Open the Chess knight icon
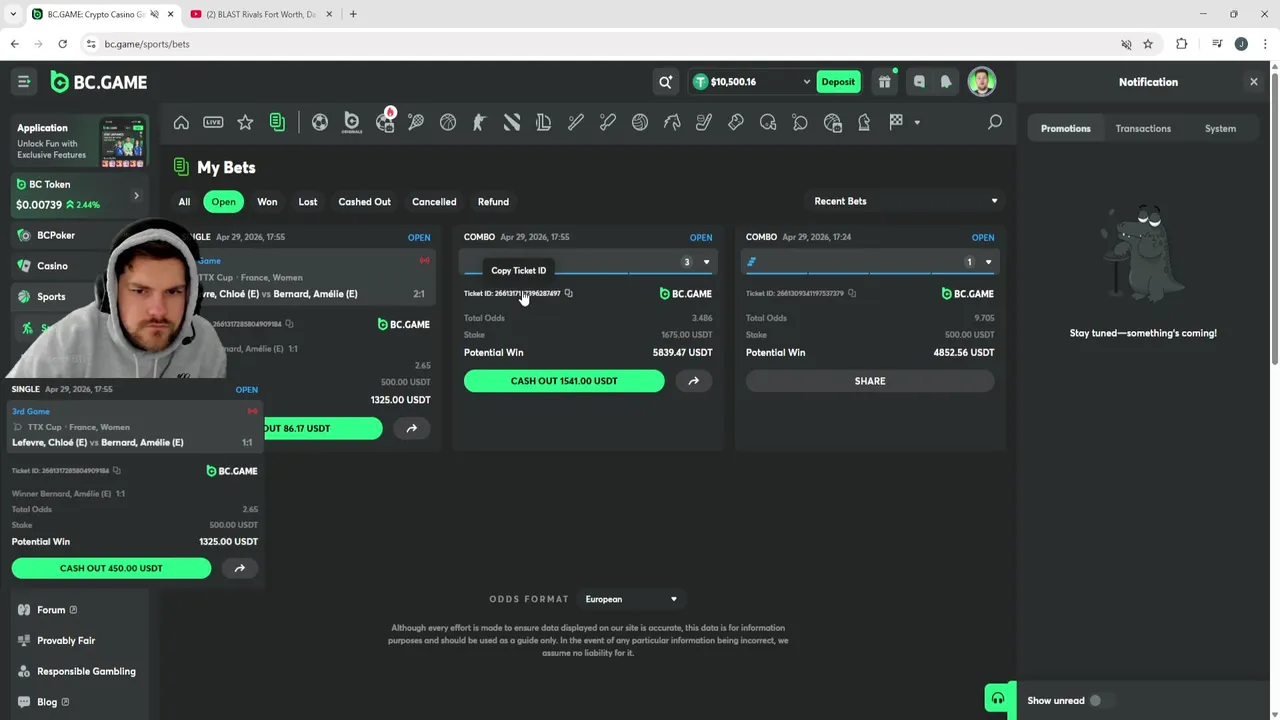The height and width of the screenshot is (720, 1280). pos(864,122)
